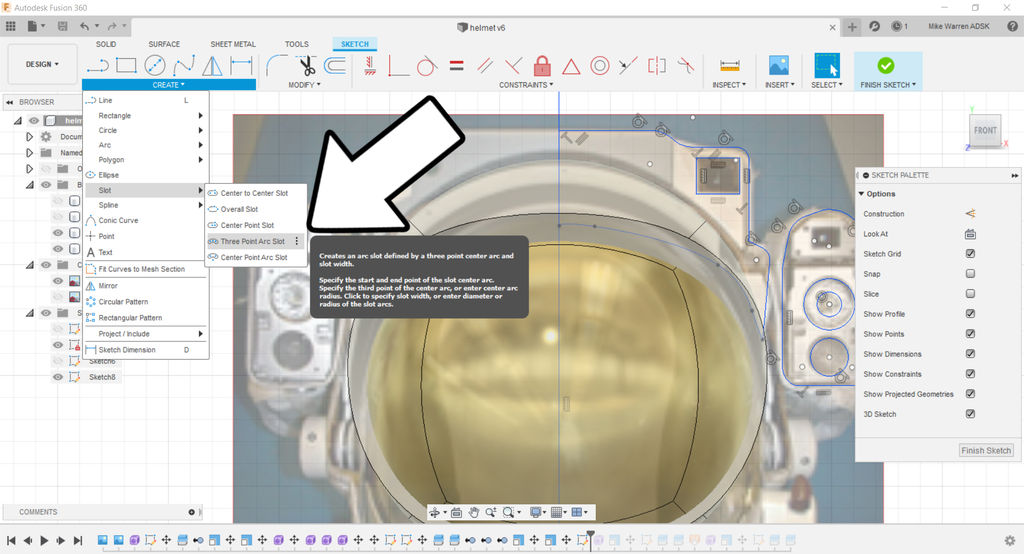Apply the Perpendicular constraint icon
The image size is (1024, 554).
(513, 65)
